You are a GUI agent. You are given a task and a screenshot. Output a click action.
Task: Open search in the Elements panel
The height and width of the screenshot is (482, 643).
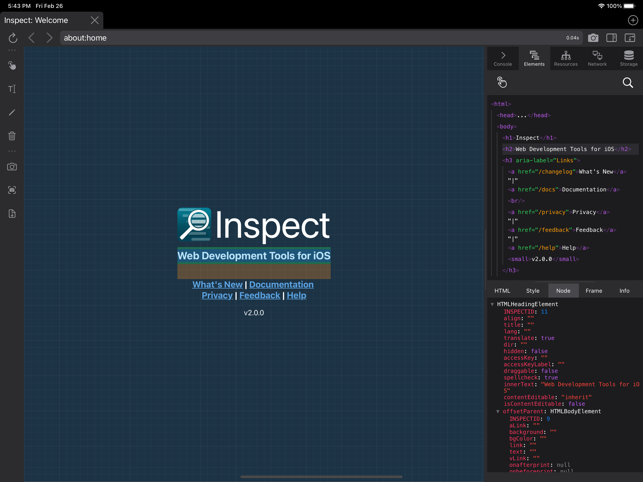pos(628,83)
